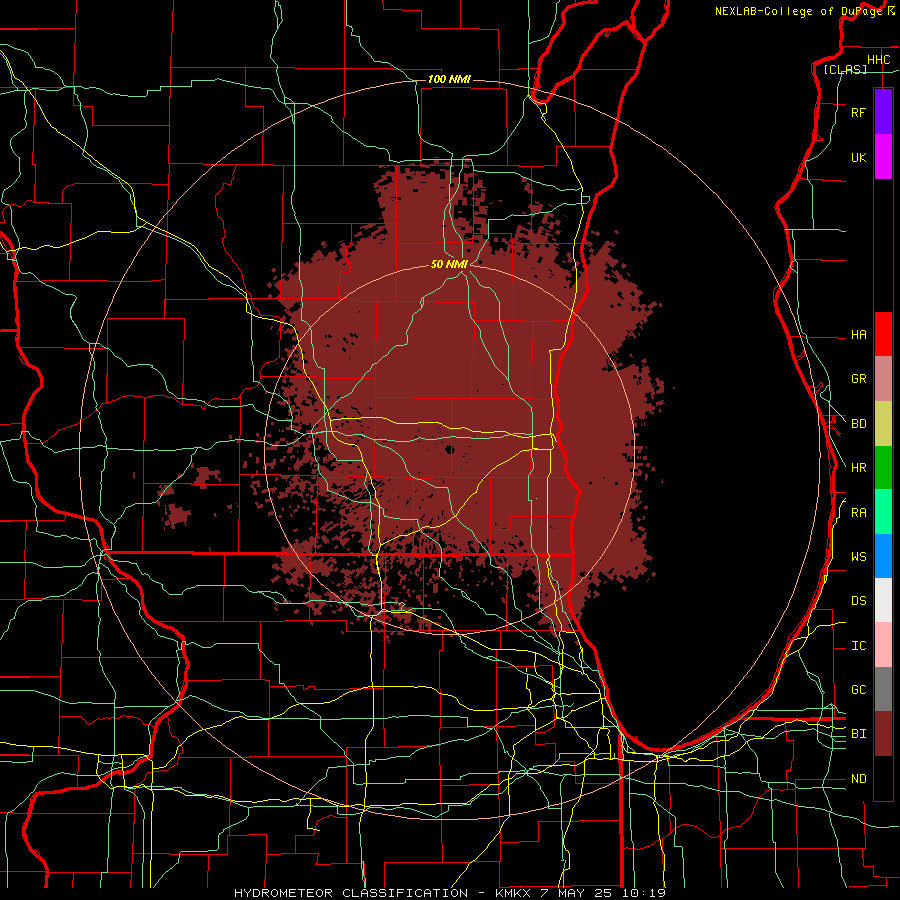The image size is (900, 900).
Task: Click the UK magenta color swatch
Action: (883, 157)
